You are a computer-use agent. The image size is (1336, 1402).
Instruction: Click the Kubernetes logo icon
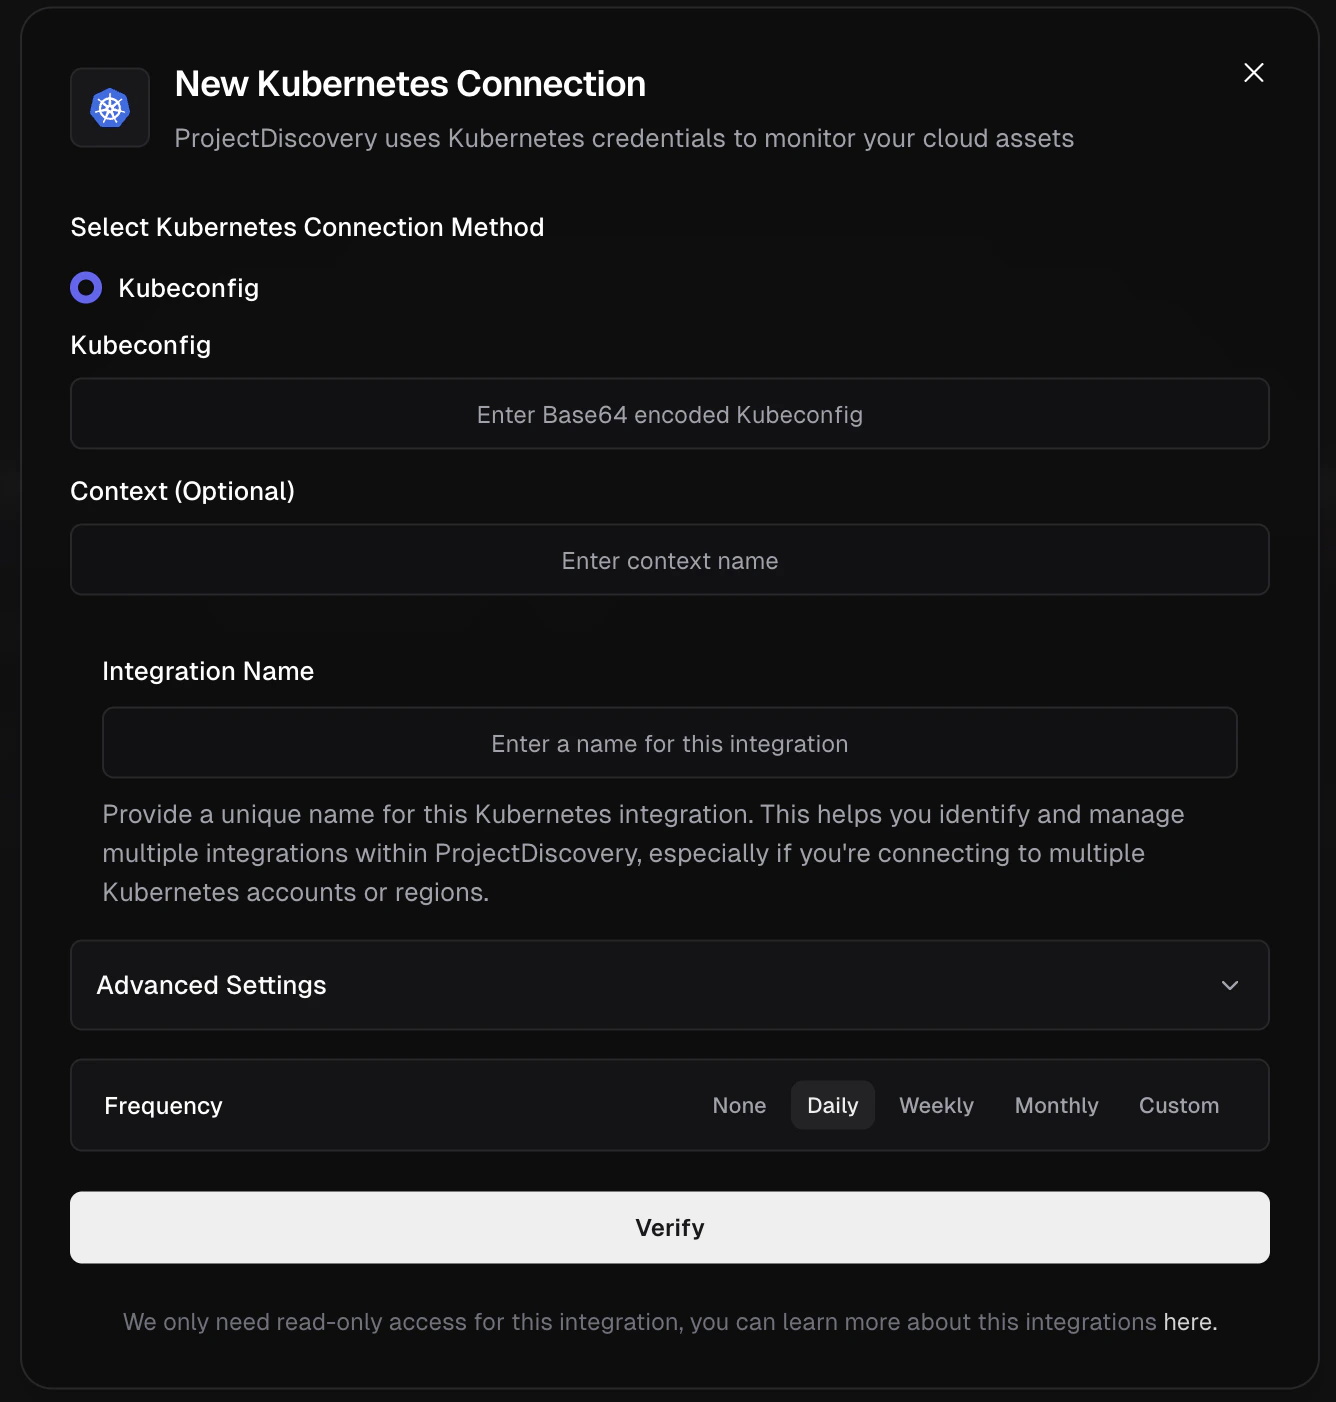click(x=109, y=107)
